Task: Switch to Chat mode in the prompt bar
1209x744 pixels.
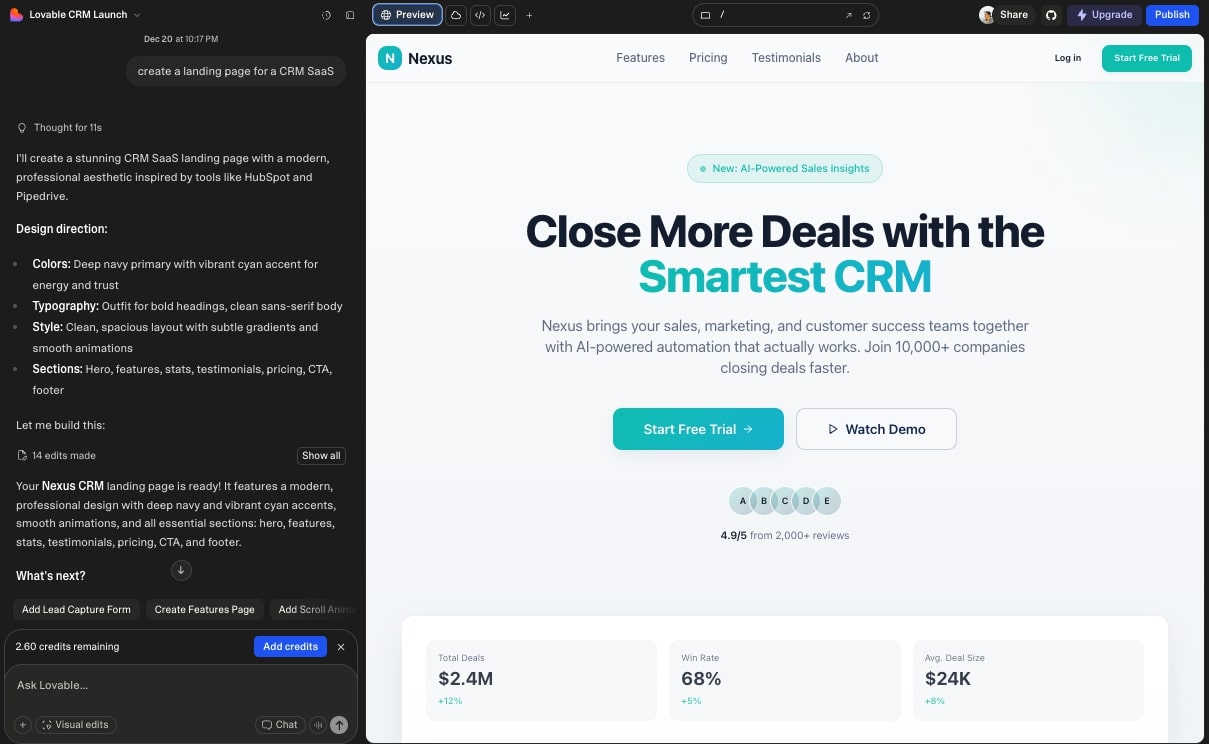Action: (x=280, y=724)
